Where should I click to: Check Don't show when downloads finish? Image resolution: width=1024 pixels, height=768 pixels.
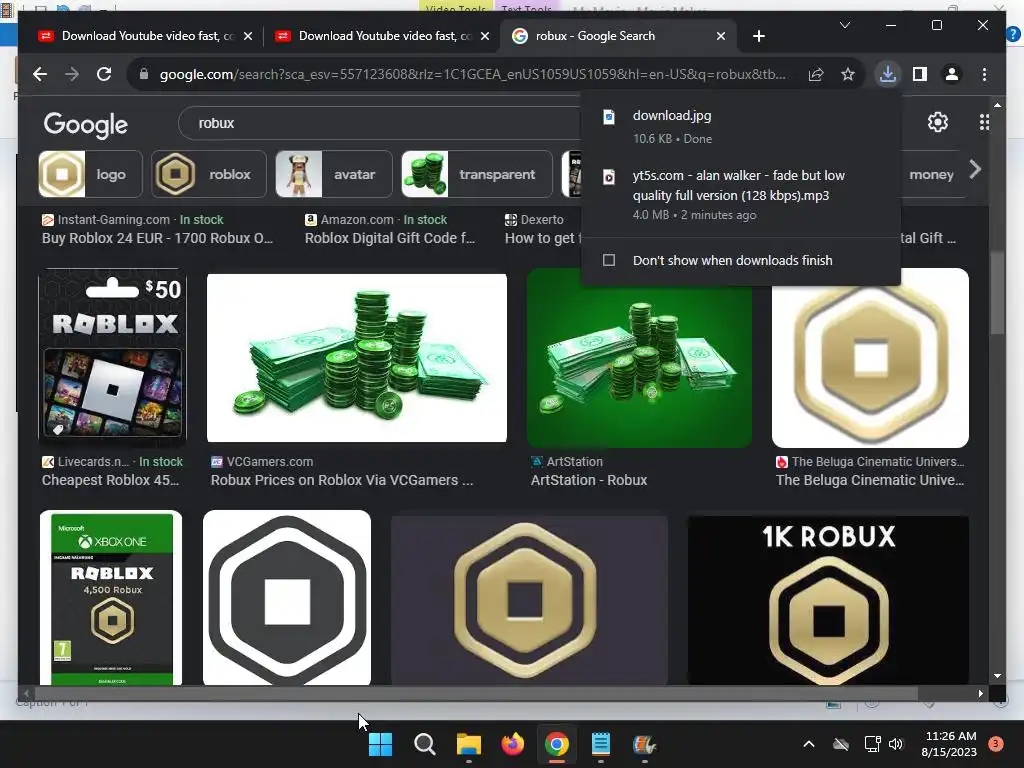click(x=609, y=261)
